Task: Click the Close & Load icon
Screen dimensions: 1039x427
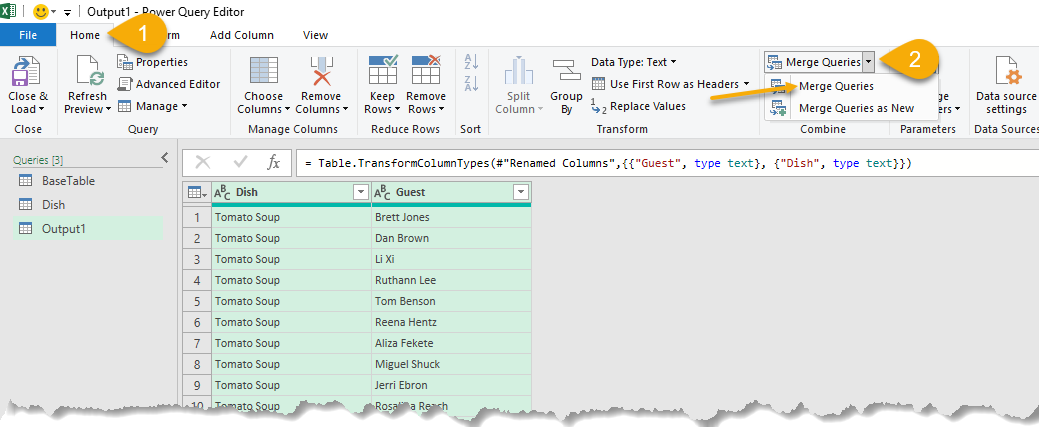Action: pos(26,74)
